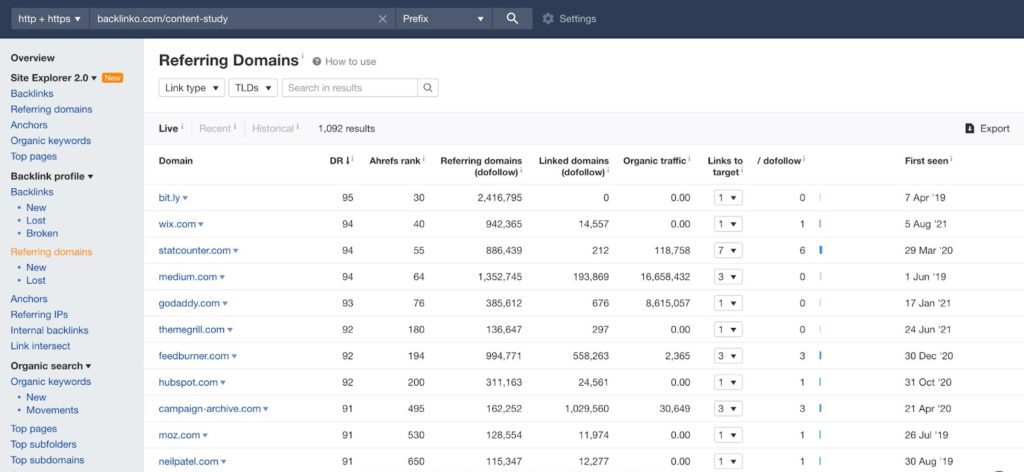Open Link intersect in the sidebar
The height and width of the screenshot is (472, 1024).
(x=40, y=346)
